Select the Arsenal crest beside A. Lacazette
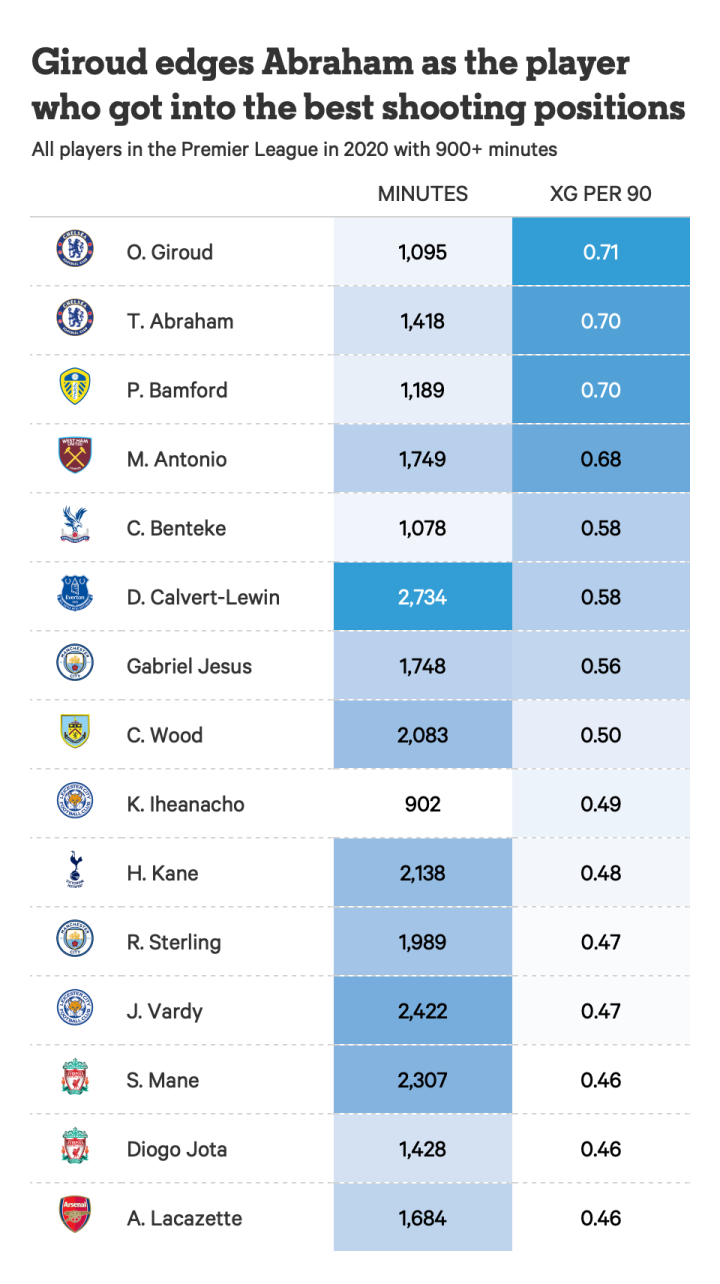Viewport: 720px width, 1284px height. 75,1215
